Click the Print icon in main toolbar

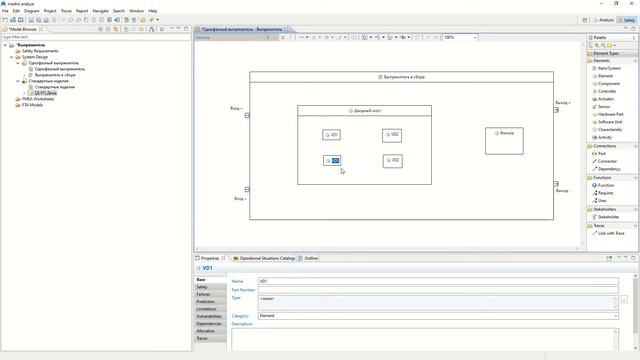(x=46, y=20)
